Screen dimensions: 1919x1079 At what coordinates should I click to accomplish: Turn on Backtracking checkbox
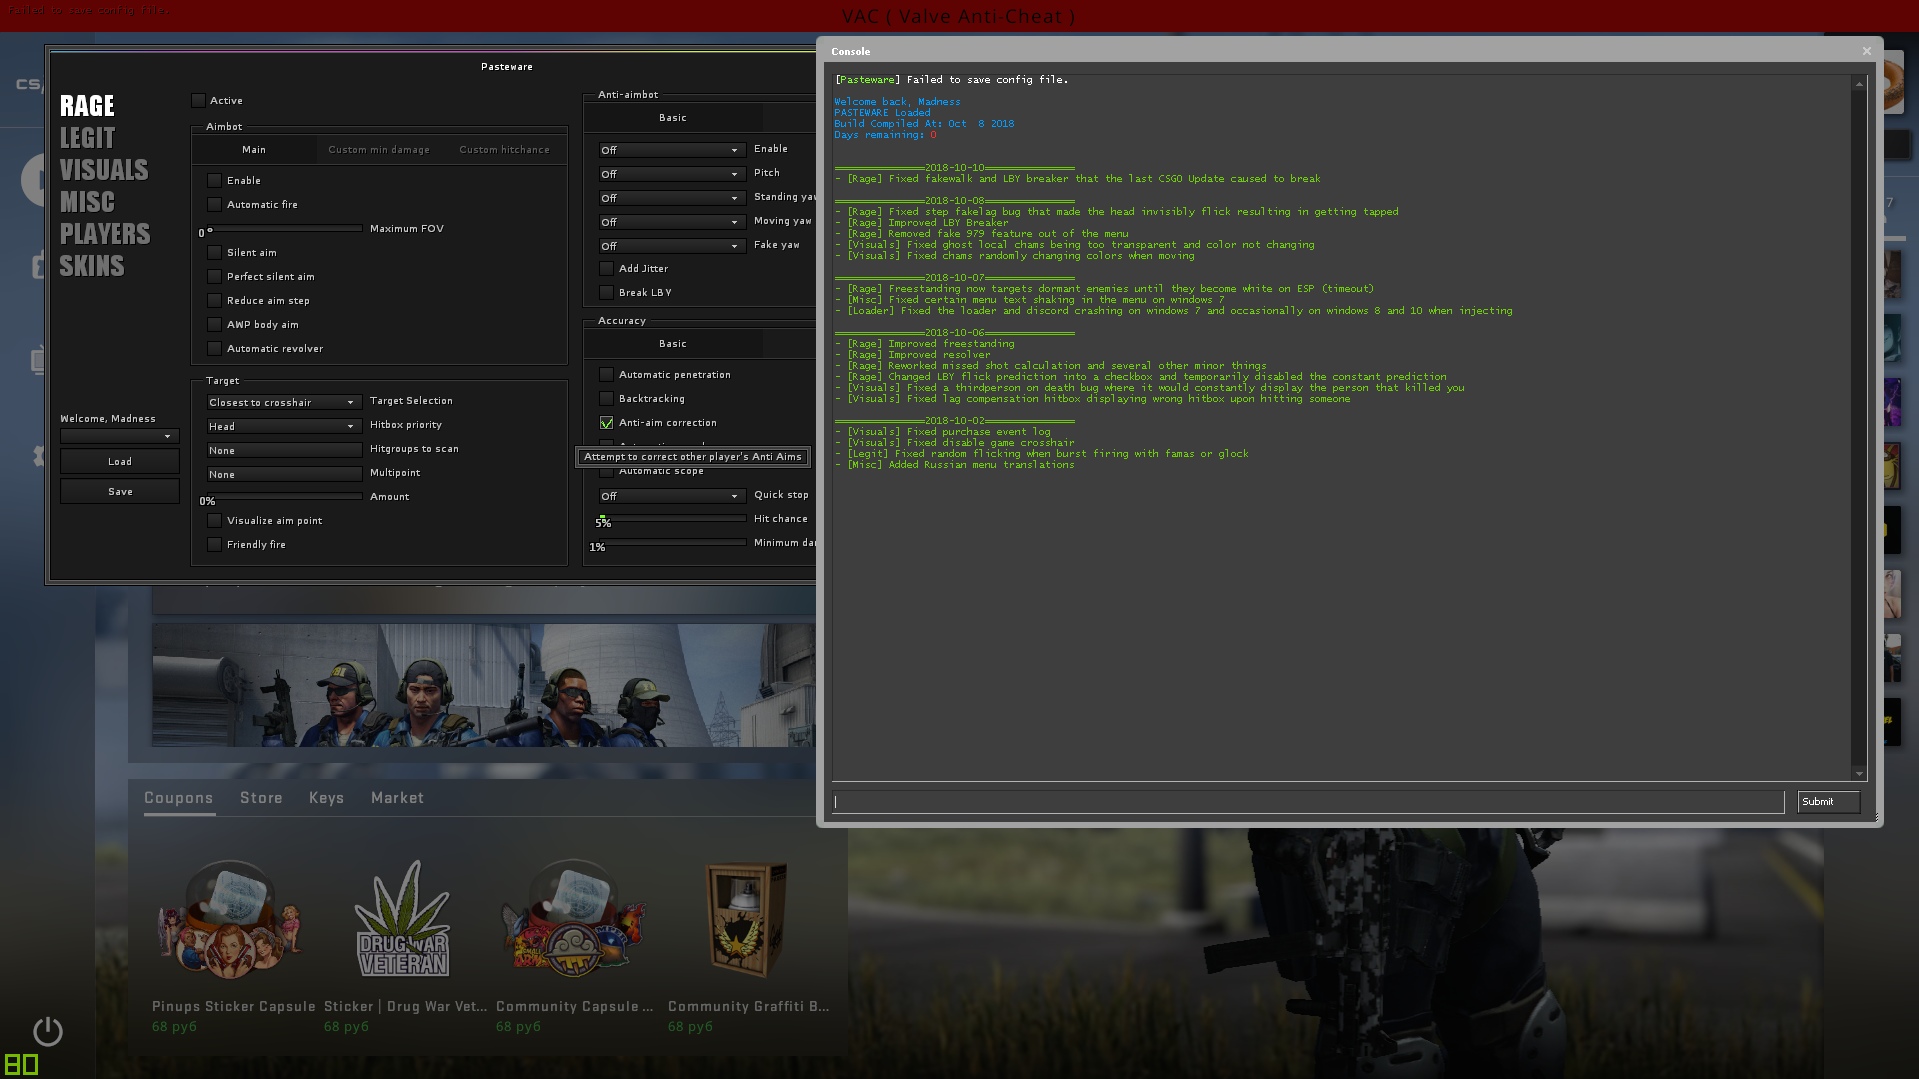click(x=607, y=399)
